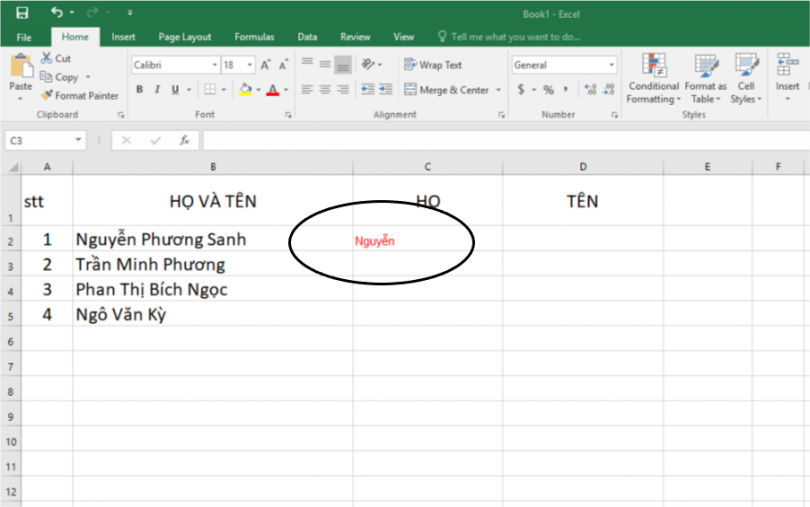Open Format as Table gallery
Viewport: 810px width, 507px height.
(x=706, y=78)
